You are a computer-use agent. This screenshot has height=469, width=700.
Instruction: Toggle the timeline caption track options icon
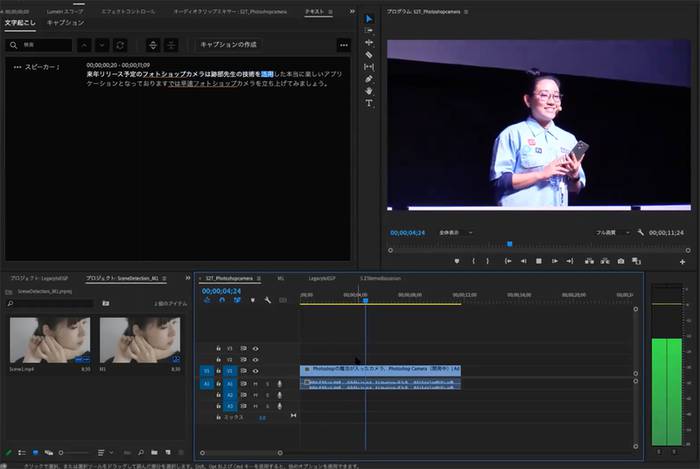pyautogui.click(x=283, y=300)
